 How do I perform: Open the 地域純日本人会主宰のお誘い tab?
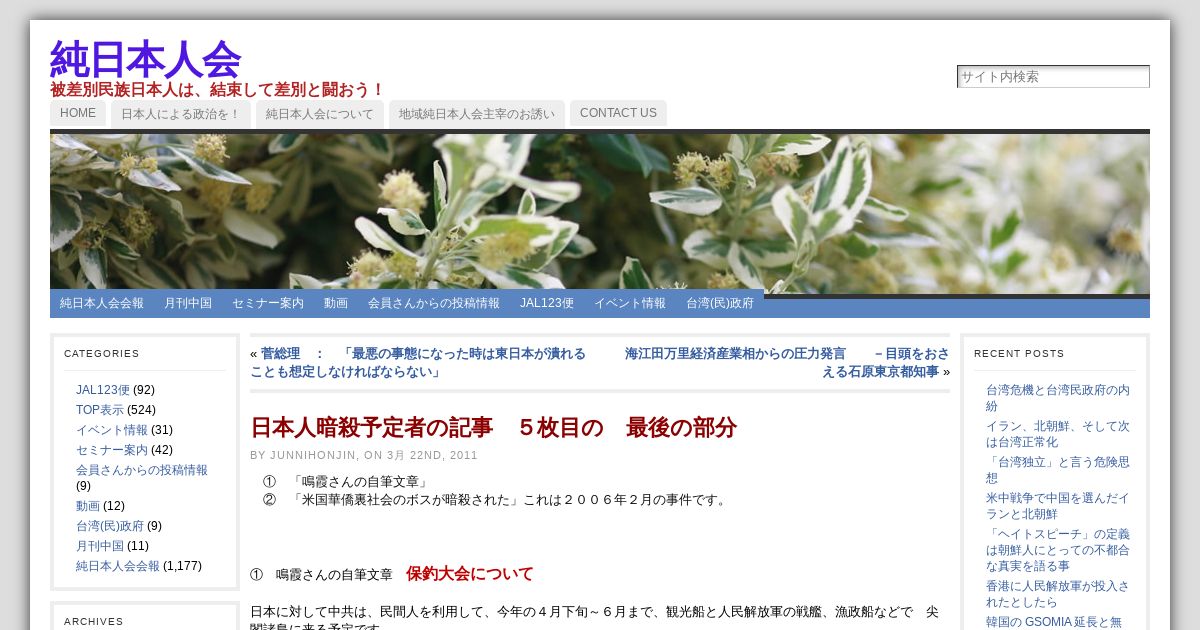pyautogui.click(x=477, y=114)
